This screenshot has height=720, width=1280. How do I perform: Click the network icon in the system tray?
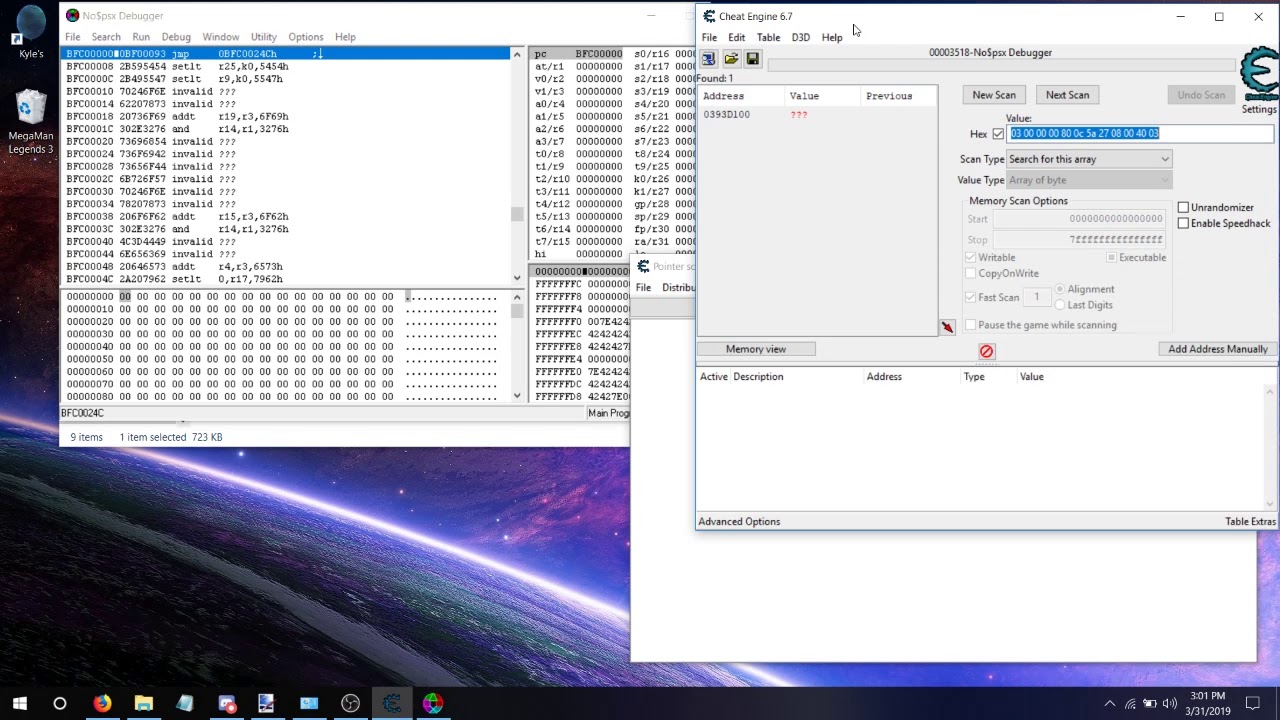(x=1131, y=704)
